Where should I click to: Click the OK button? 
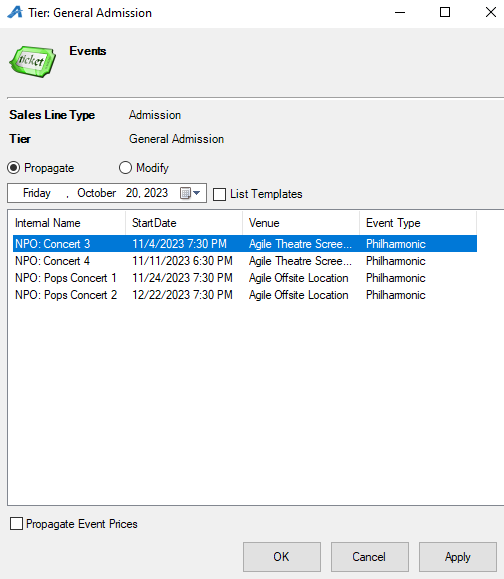click(282, 557)
